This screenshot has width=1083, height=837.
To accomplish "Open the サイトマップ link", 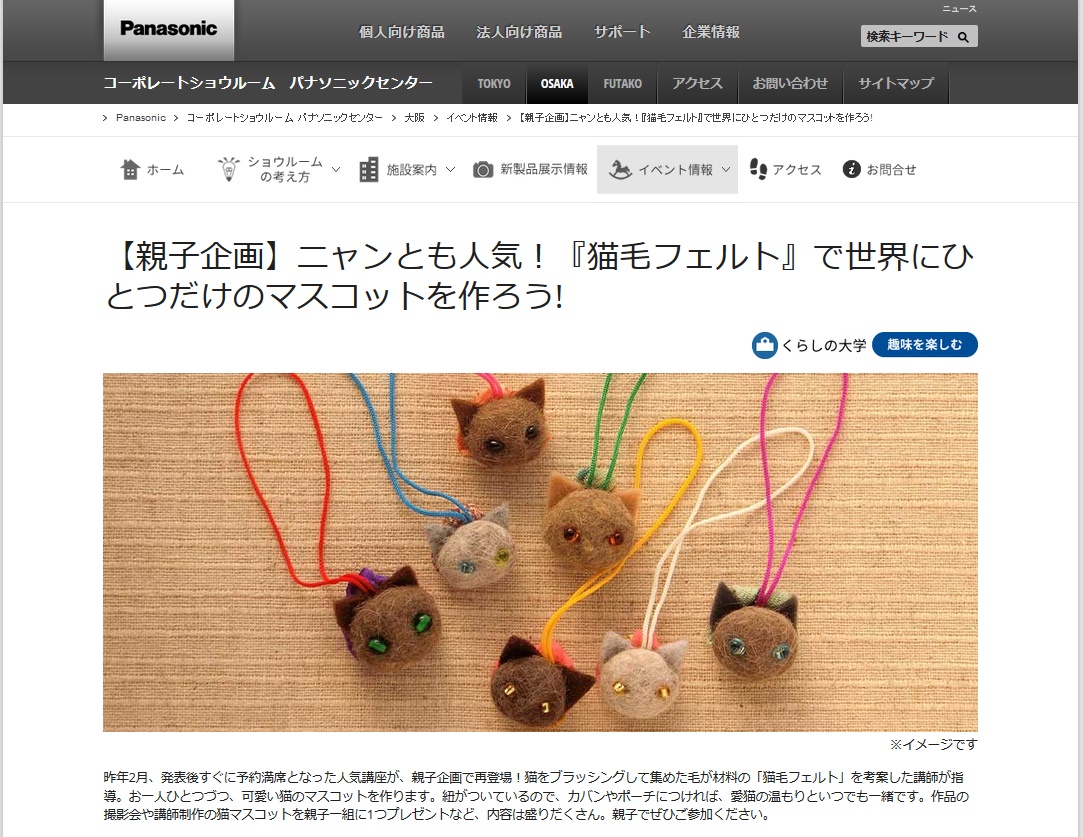I will click(896, 84).
